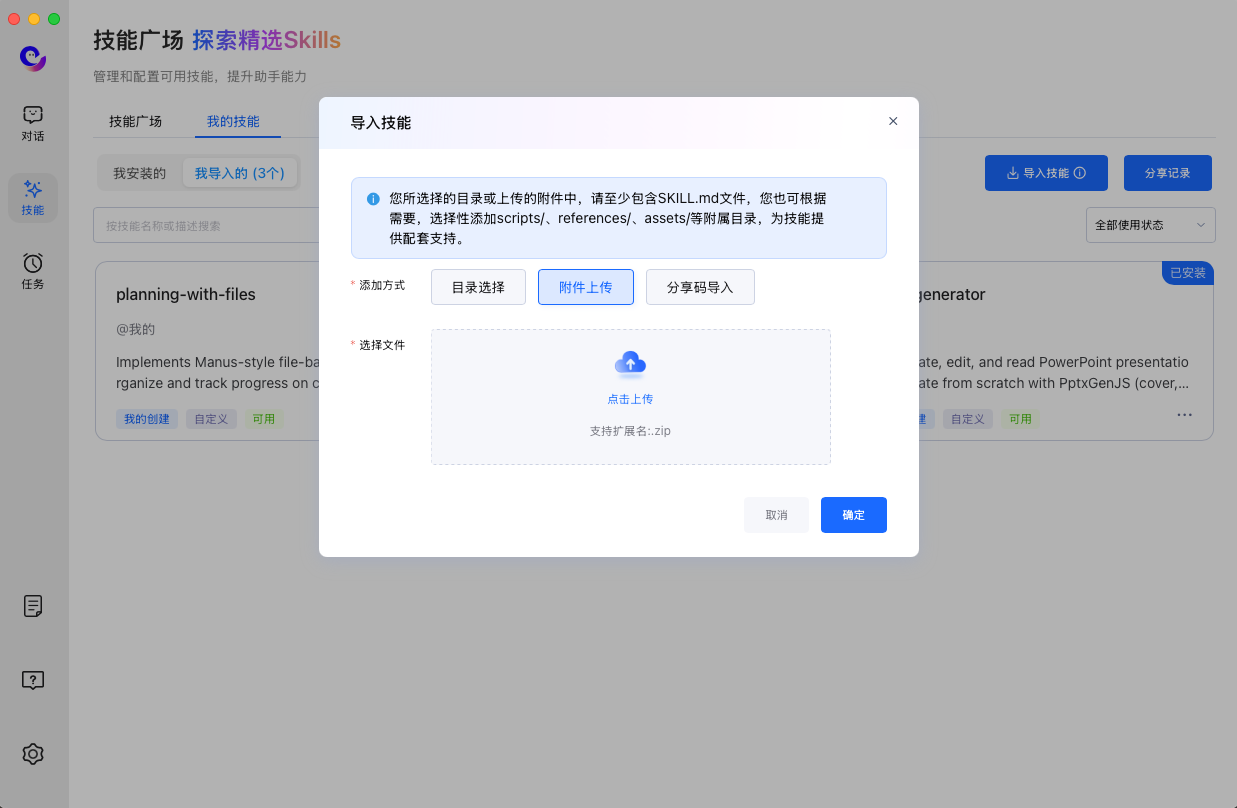Open the settings gear icon
1237x808 pixels.
pyautogui.click(x=33, y=754)
